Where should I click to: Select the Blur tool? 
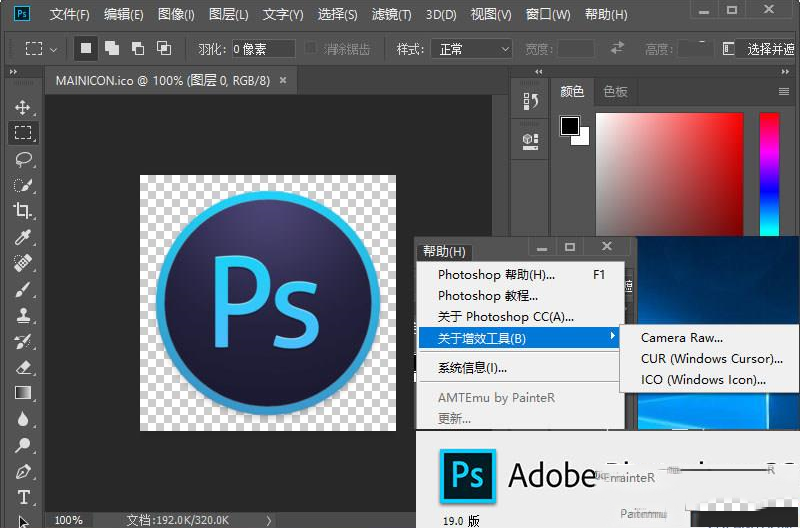point(22,419)
